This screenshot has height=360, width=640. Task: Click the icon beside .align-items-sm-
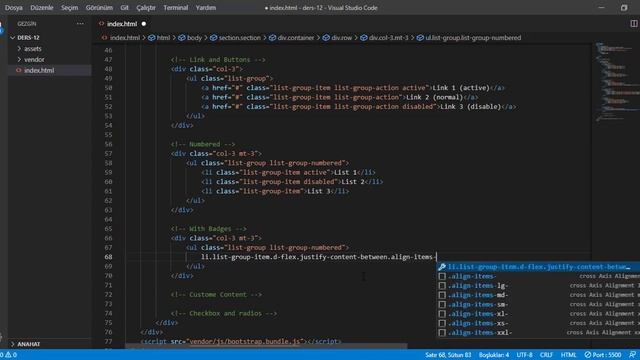click(x=442, y=304)
